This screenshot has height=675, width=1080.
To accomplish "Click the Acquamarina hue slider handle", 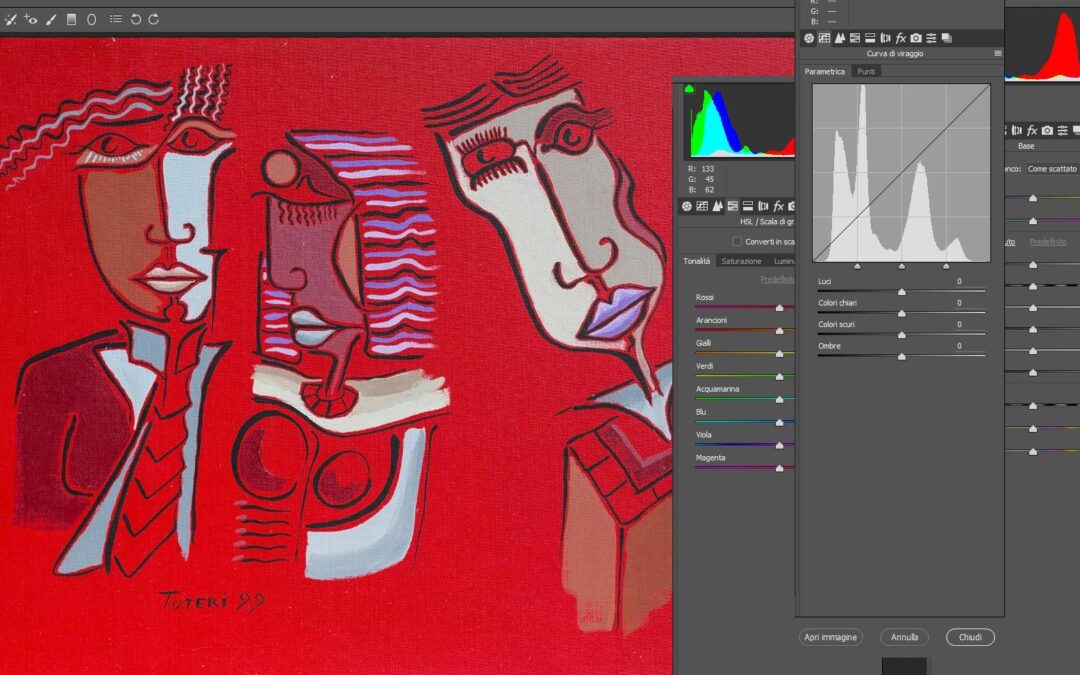I will pyautogui.click(x=780, y=399).
